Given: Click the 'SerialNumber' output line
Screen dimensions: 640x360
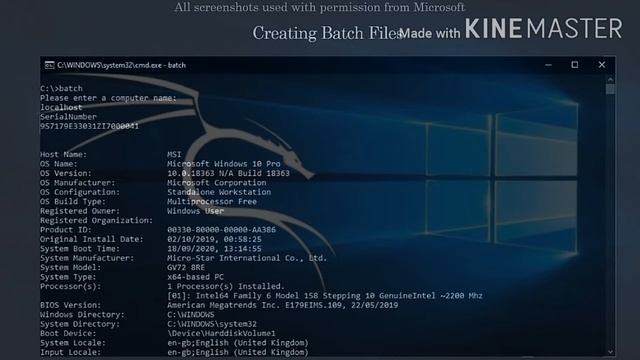Looking at the screenshot, I should (68, 117).
